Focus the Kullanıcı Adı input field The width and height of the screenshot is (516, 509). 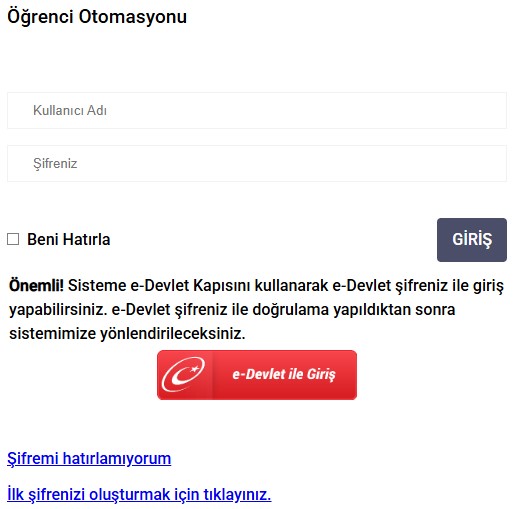point(257,110)
